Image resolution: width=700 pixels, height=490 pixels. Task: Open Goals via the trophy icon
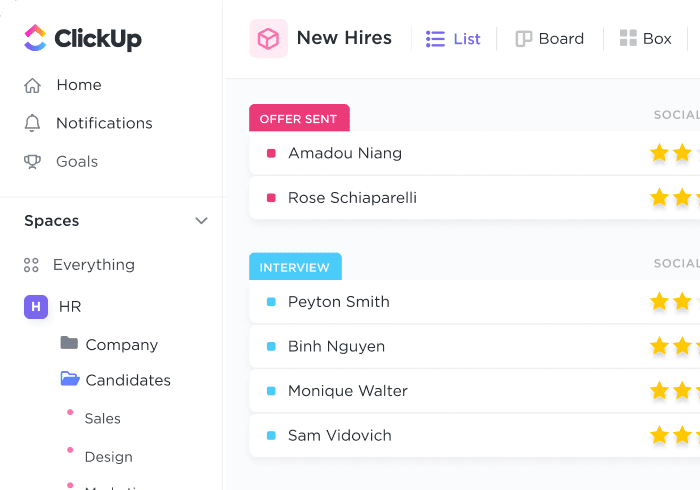(32, 162)
